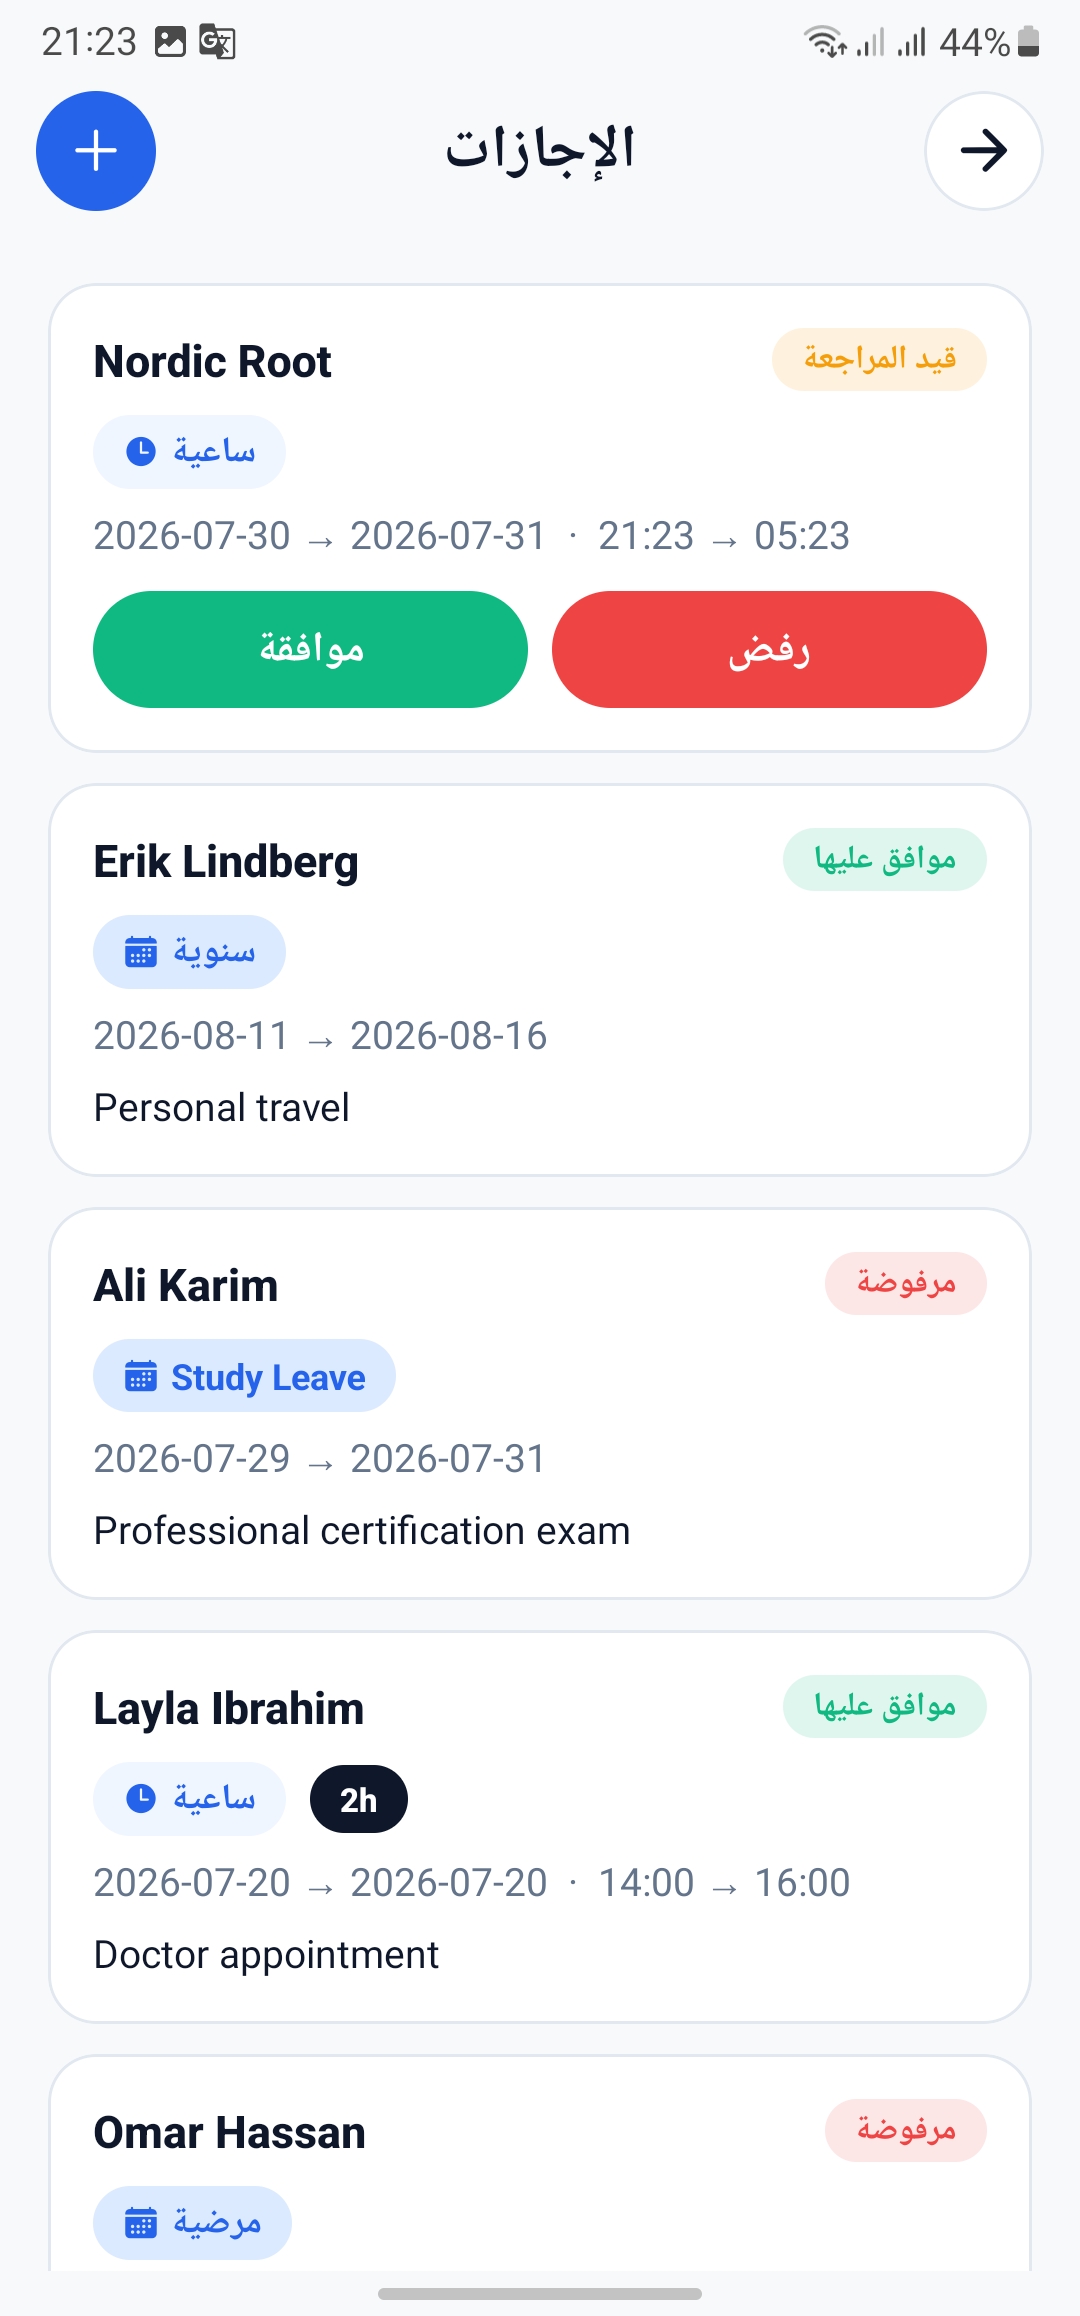The height and width of the screenshot is (2316, 1080).
Task: Tap calendar icon on Omar Hassan's chip
Action: (141, 2223)
